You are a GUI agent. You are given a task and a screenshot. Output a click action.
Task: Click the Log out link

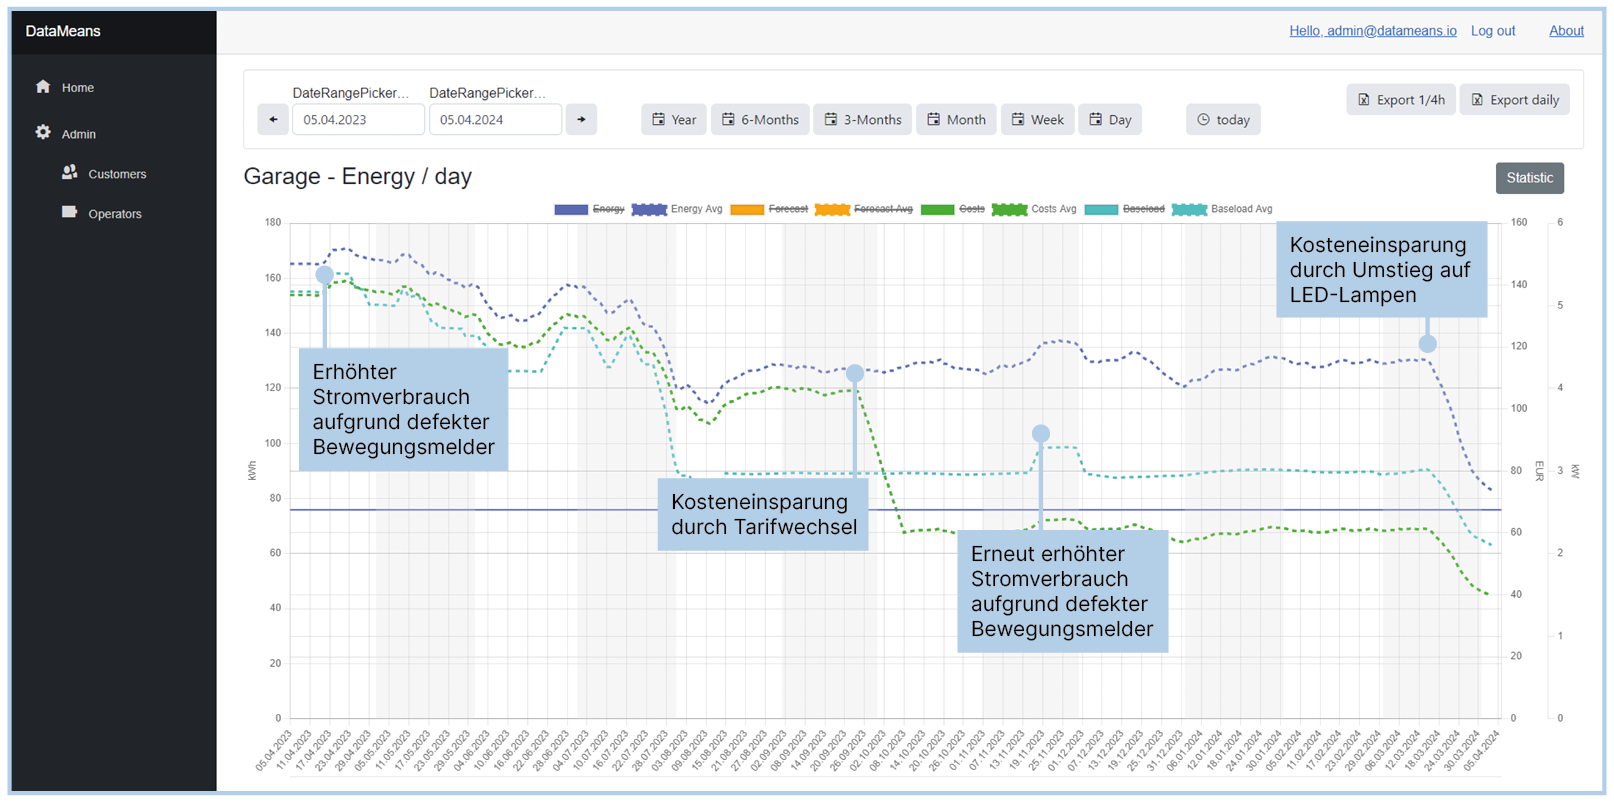tap(1492, 31)
